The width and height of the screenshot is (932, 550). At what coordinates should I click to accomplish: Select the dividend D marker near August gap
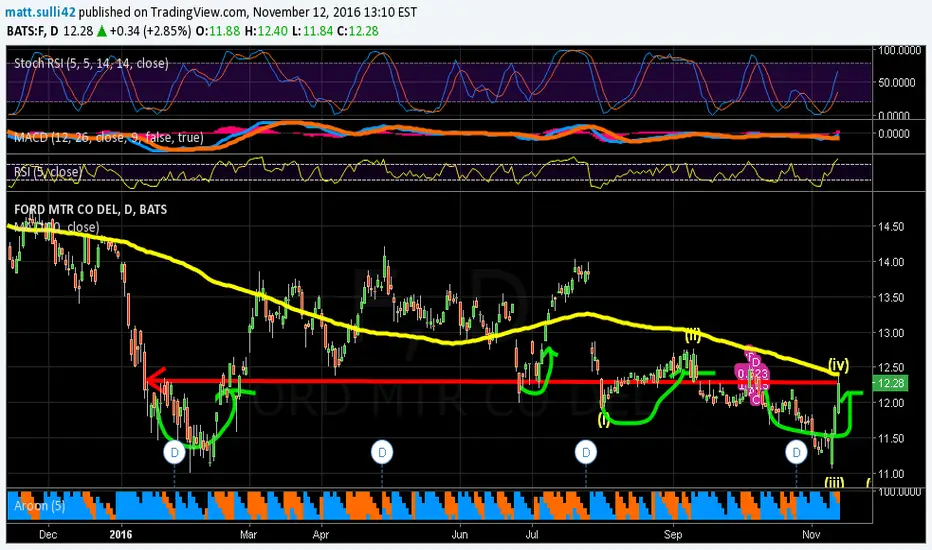[x=585, y=452]
